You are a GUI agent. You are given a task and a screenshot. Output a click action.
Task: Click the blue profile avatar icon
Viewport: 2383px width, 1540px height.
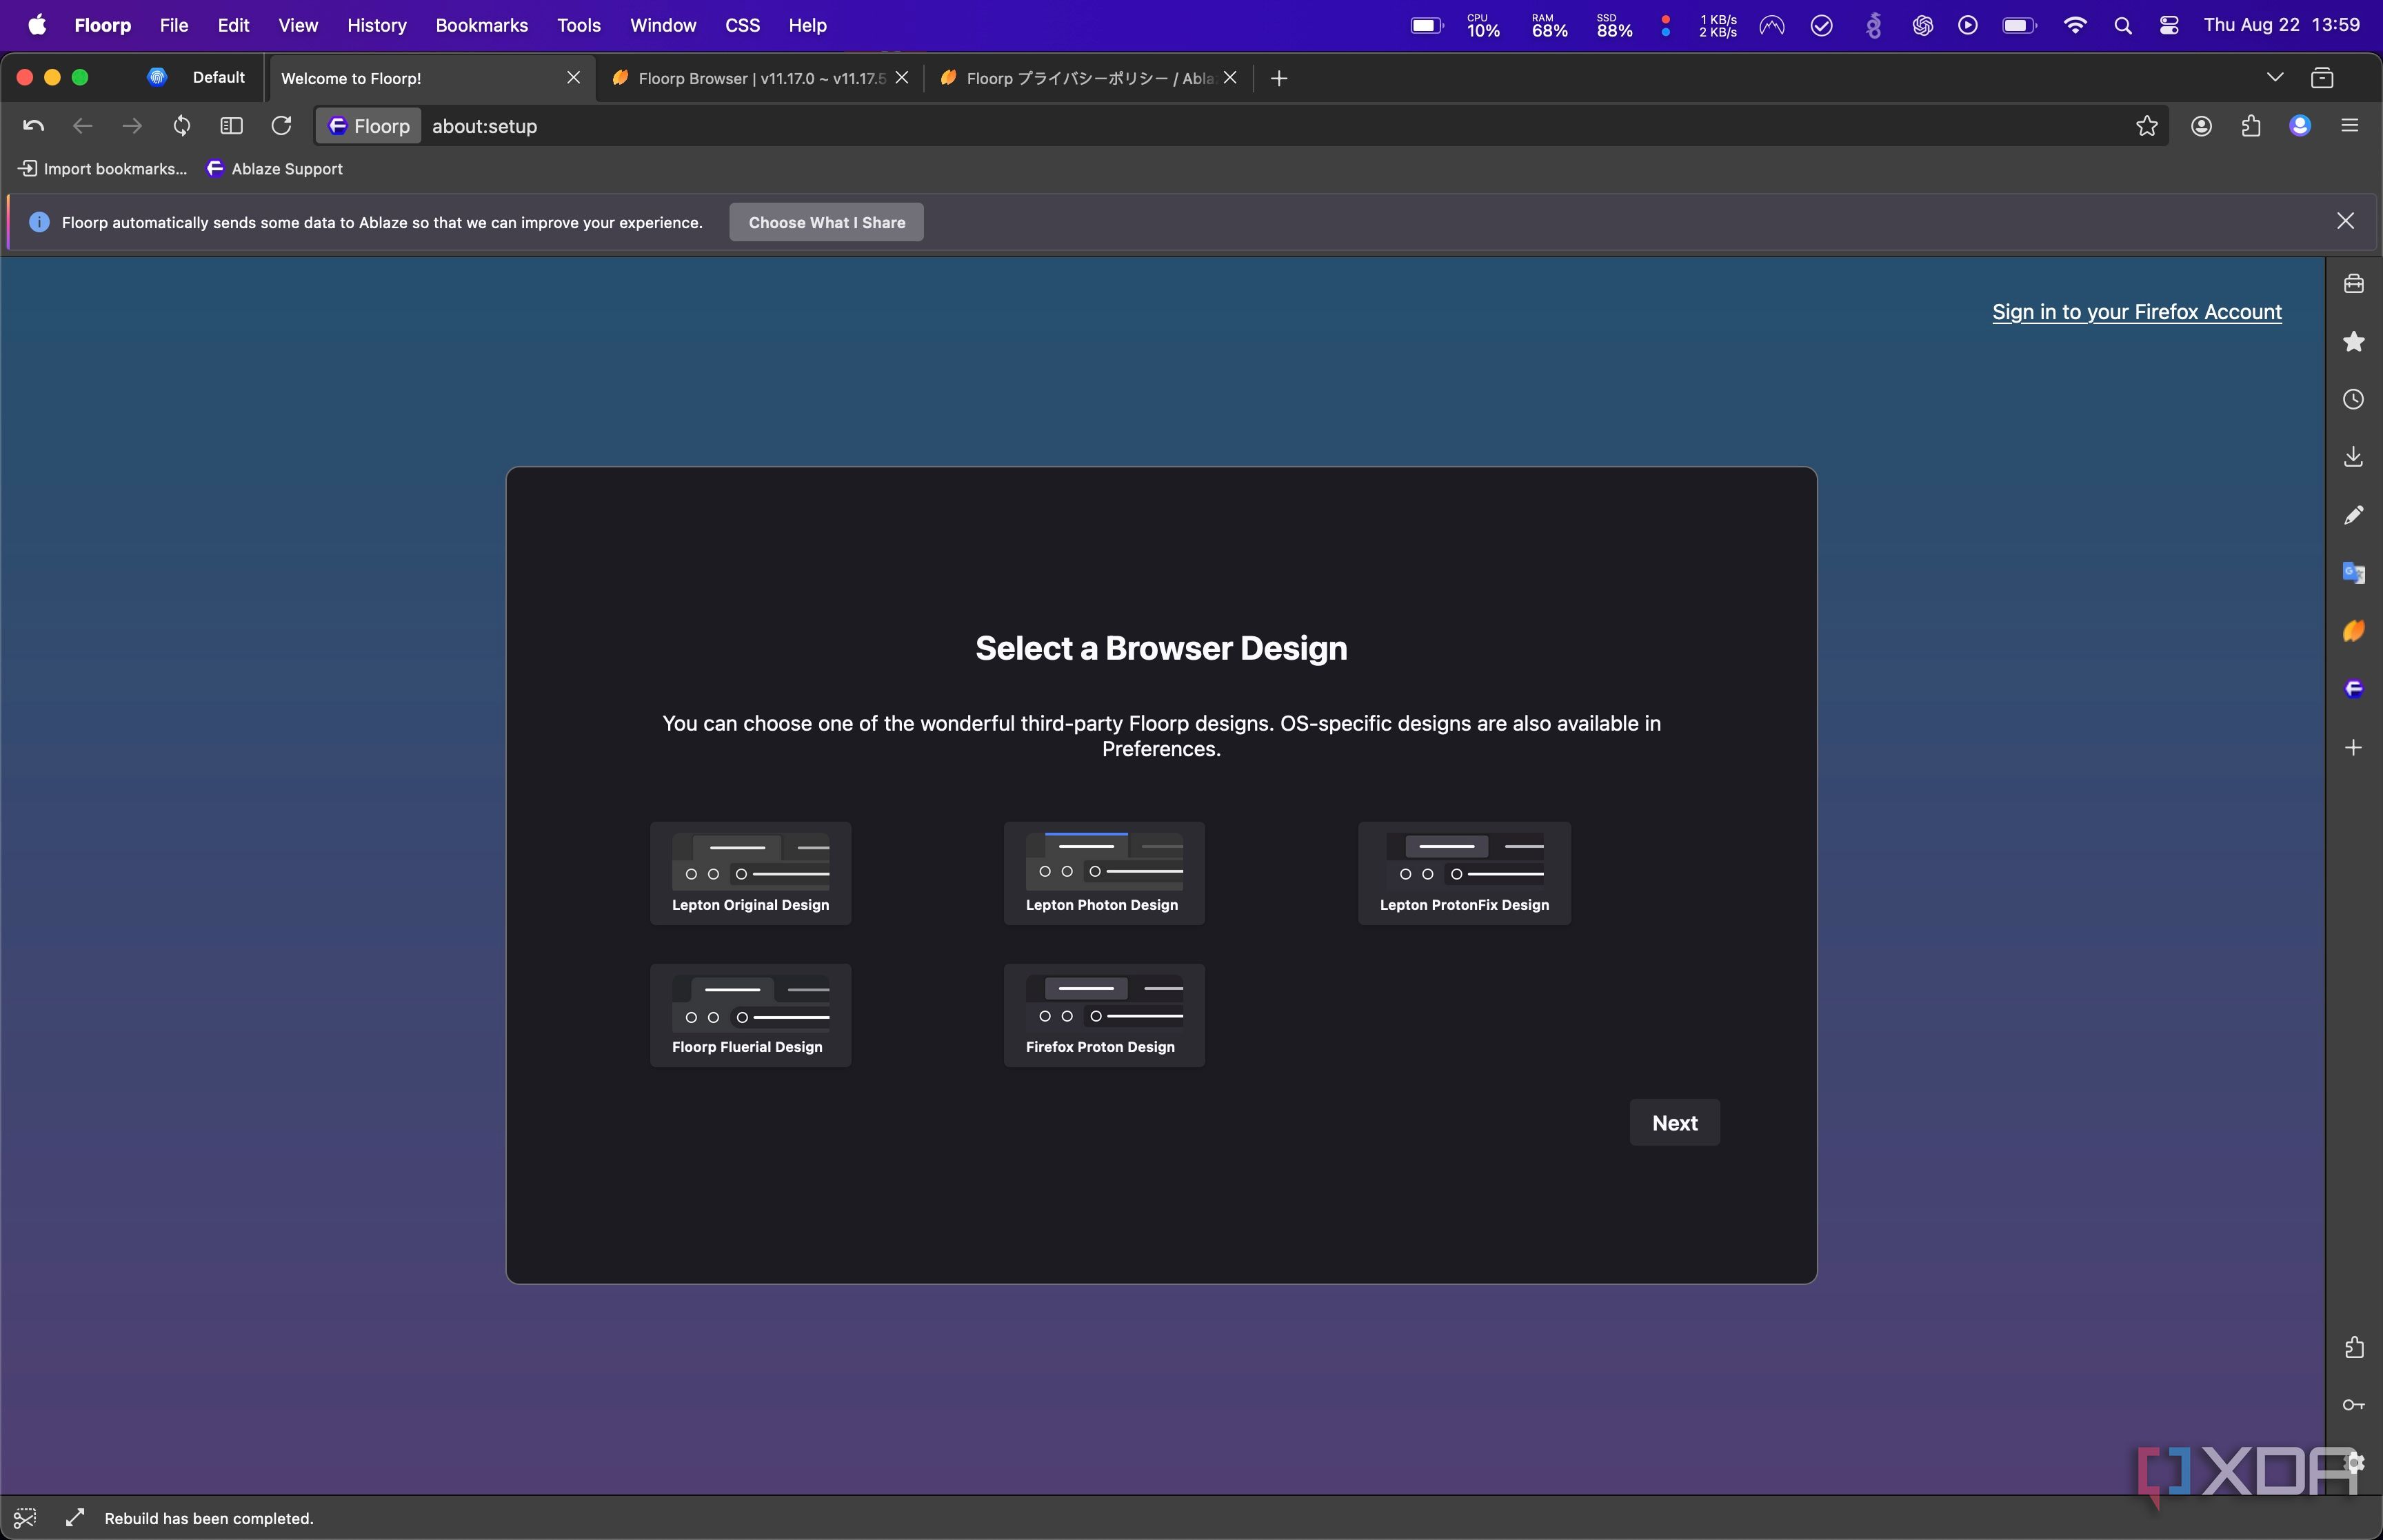tap(2300, 126)
